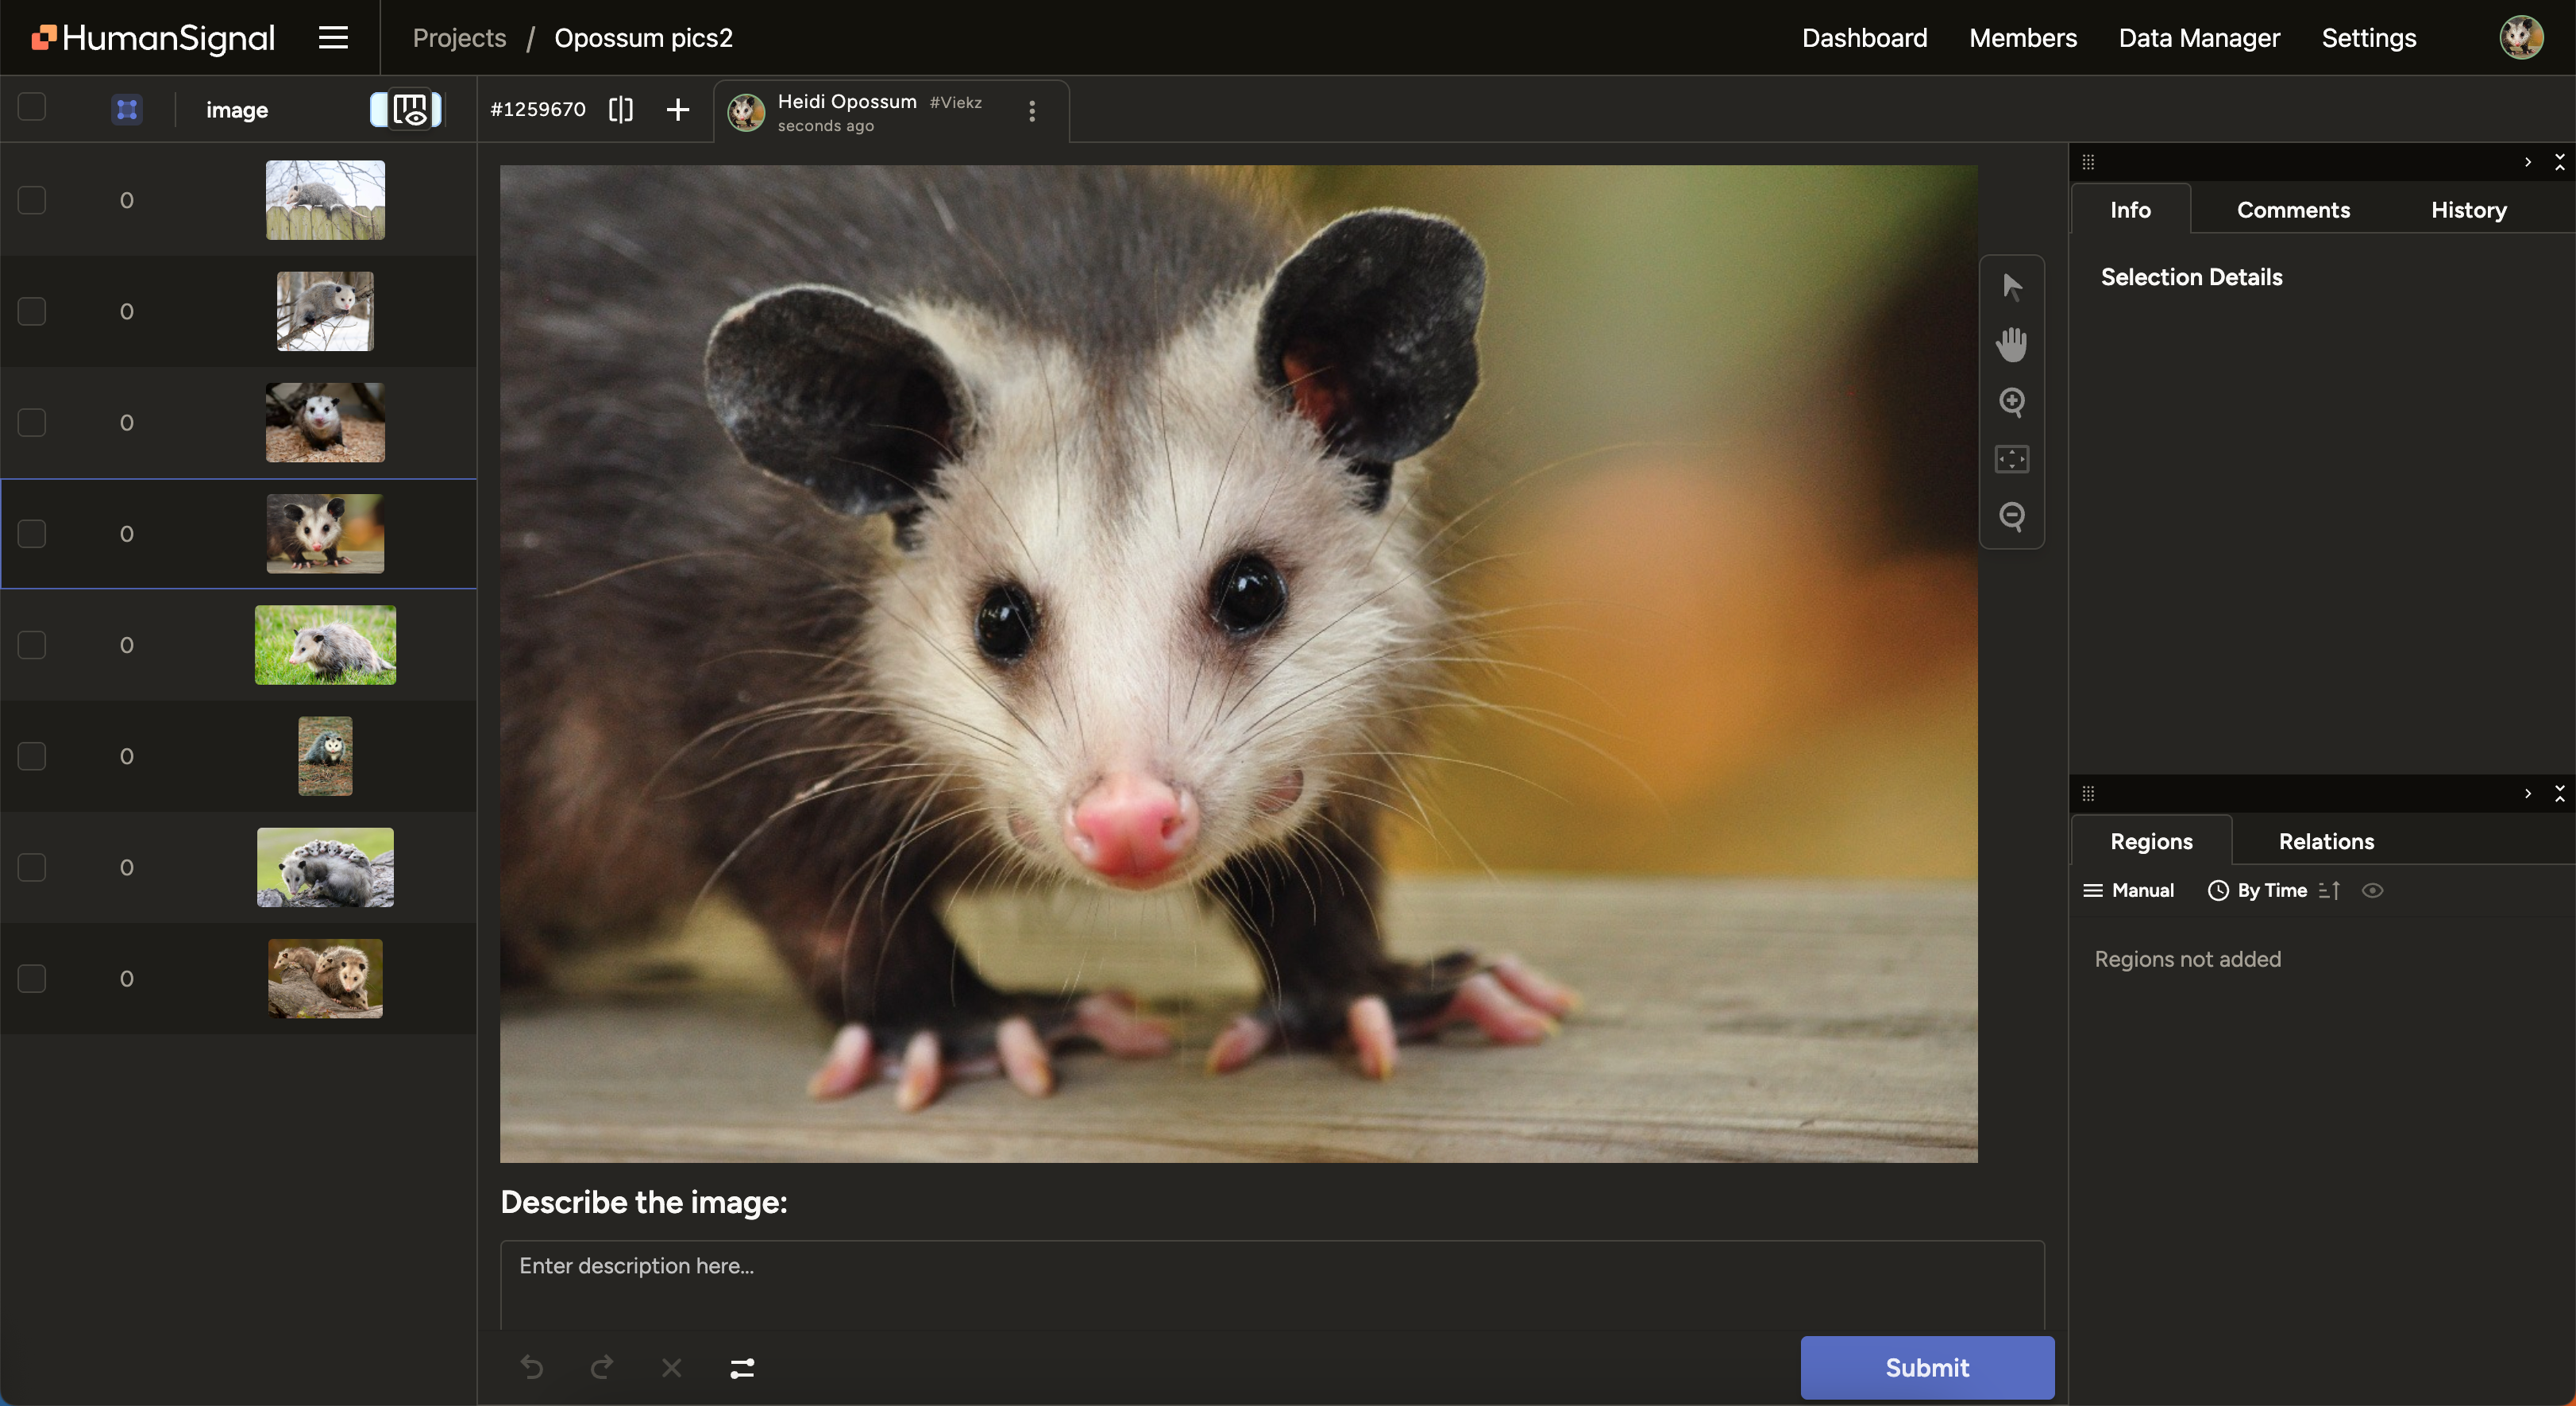Submit the current annotation
Viewport: 2576px width, 1406px height.
click(x=1926, y=1367)
